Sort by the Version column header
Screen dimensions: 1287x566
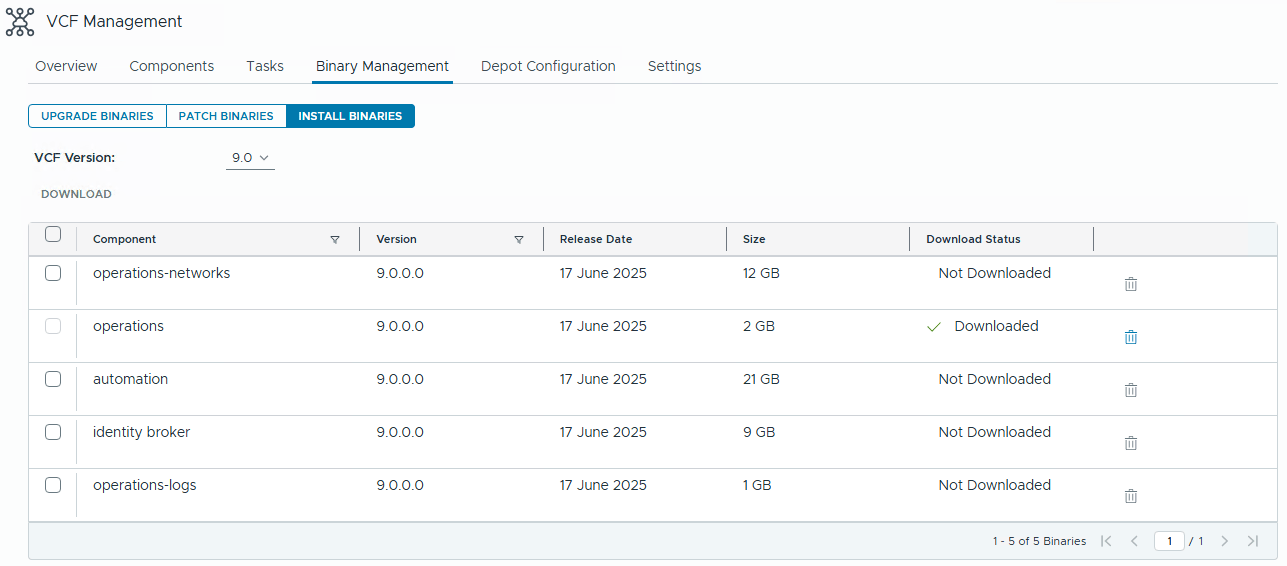(396, 240)
